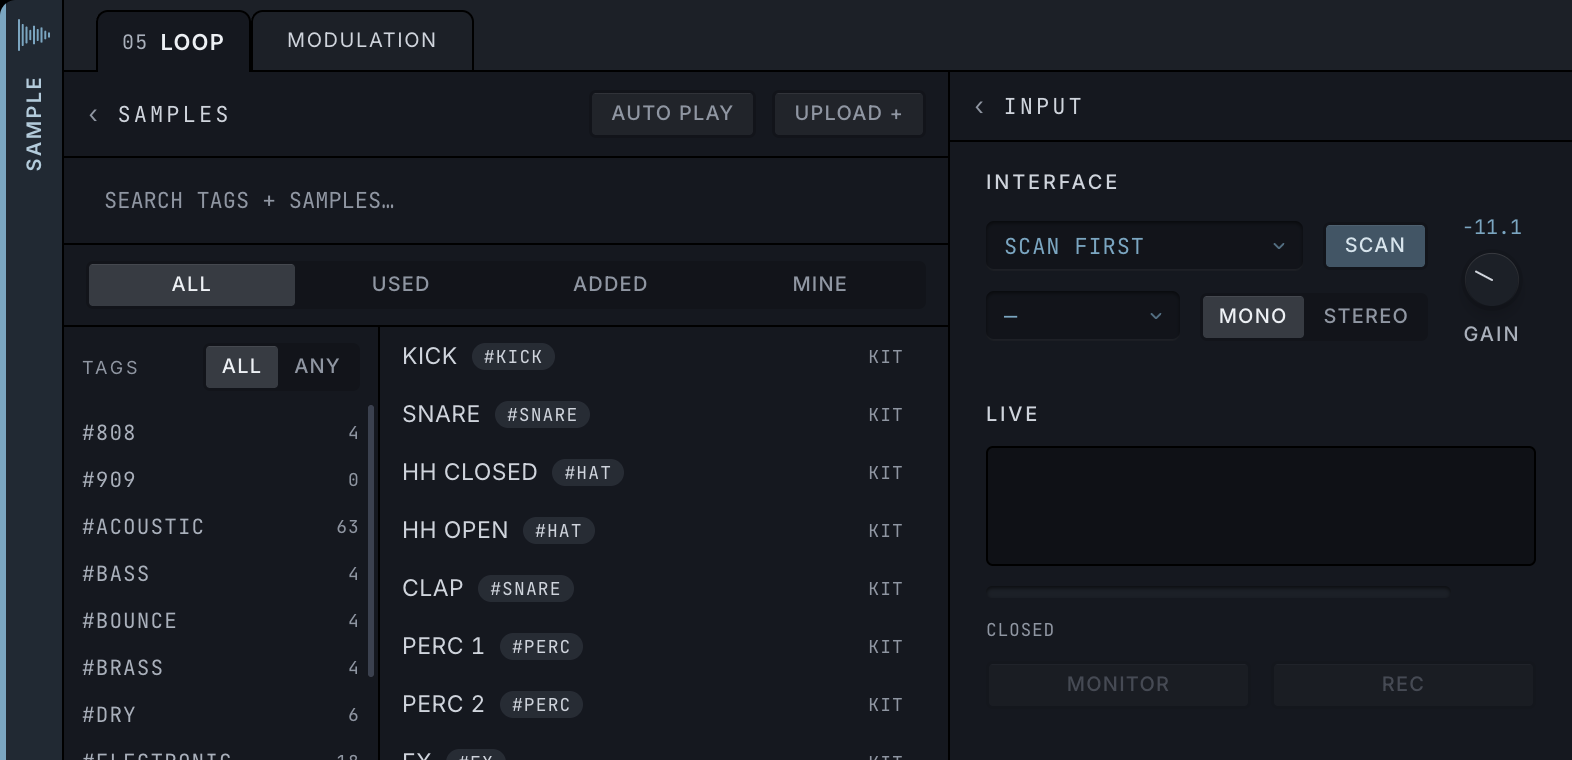The height and width of the screenshot is (760, 1572).
Task: Click the waveform icon above SAMPLE sidebar
Action: tap(34, 35)
